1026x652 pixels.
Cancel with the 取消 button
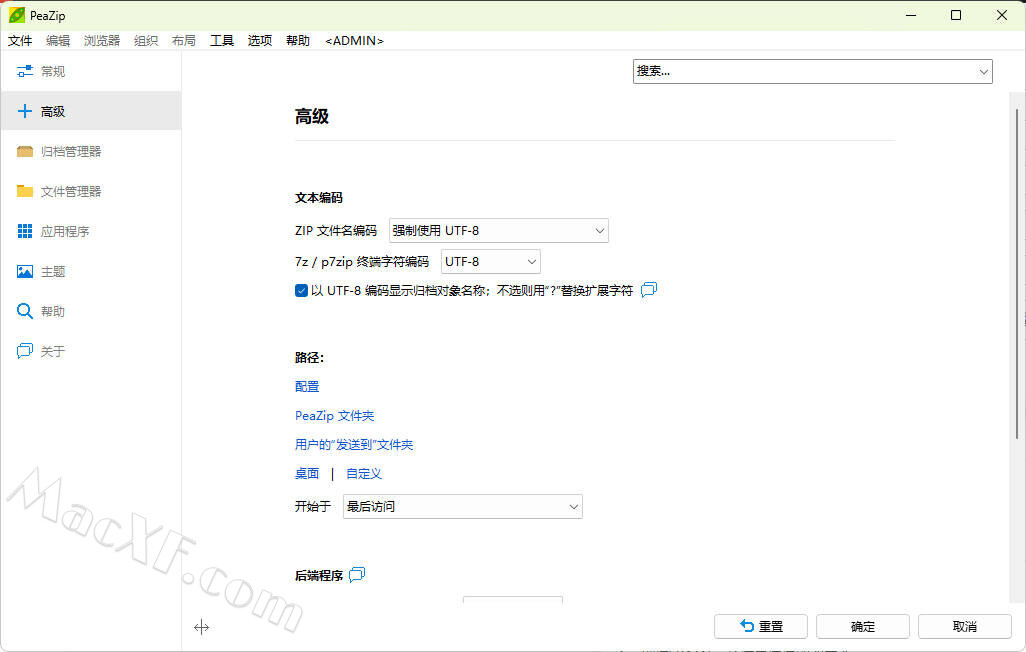(x=964, y=626)
